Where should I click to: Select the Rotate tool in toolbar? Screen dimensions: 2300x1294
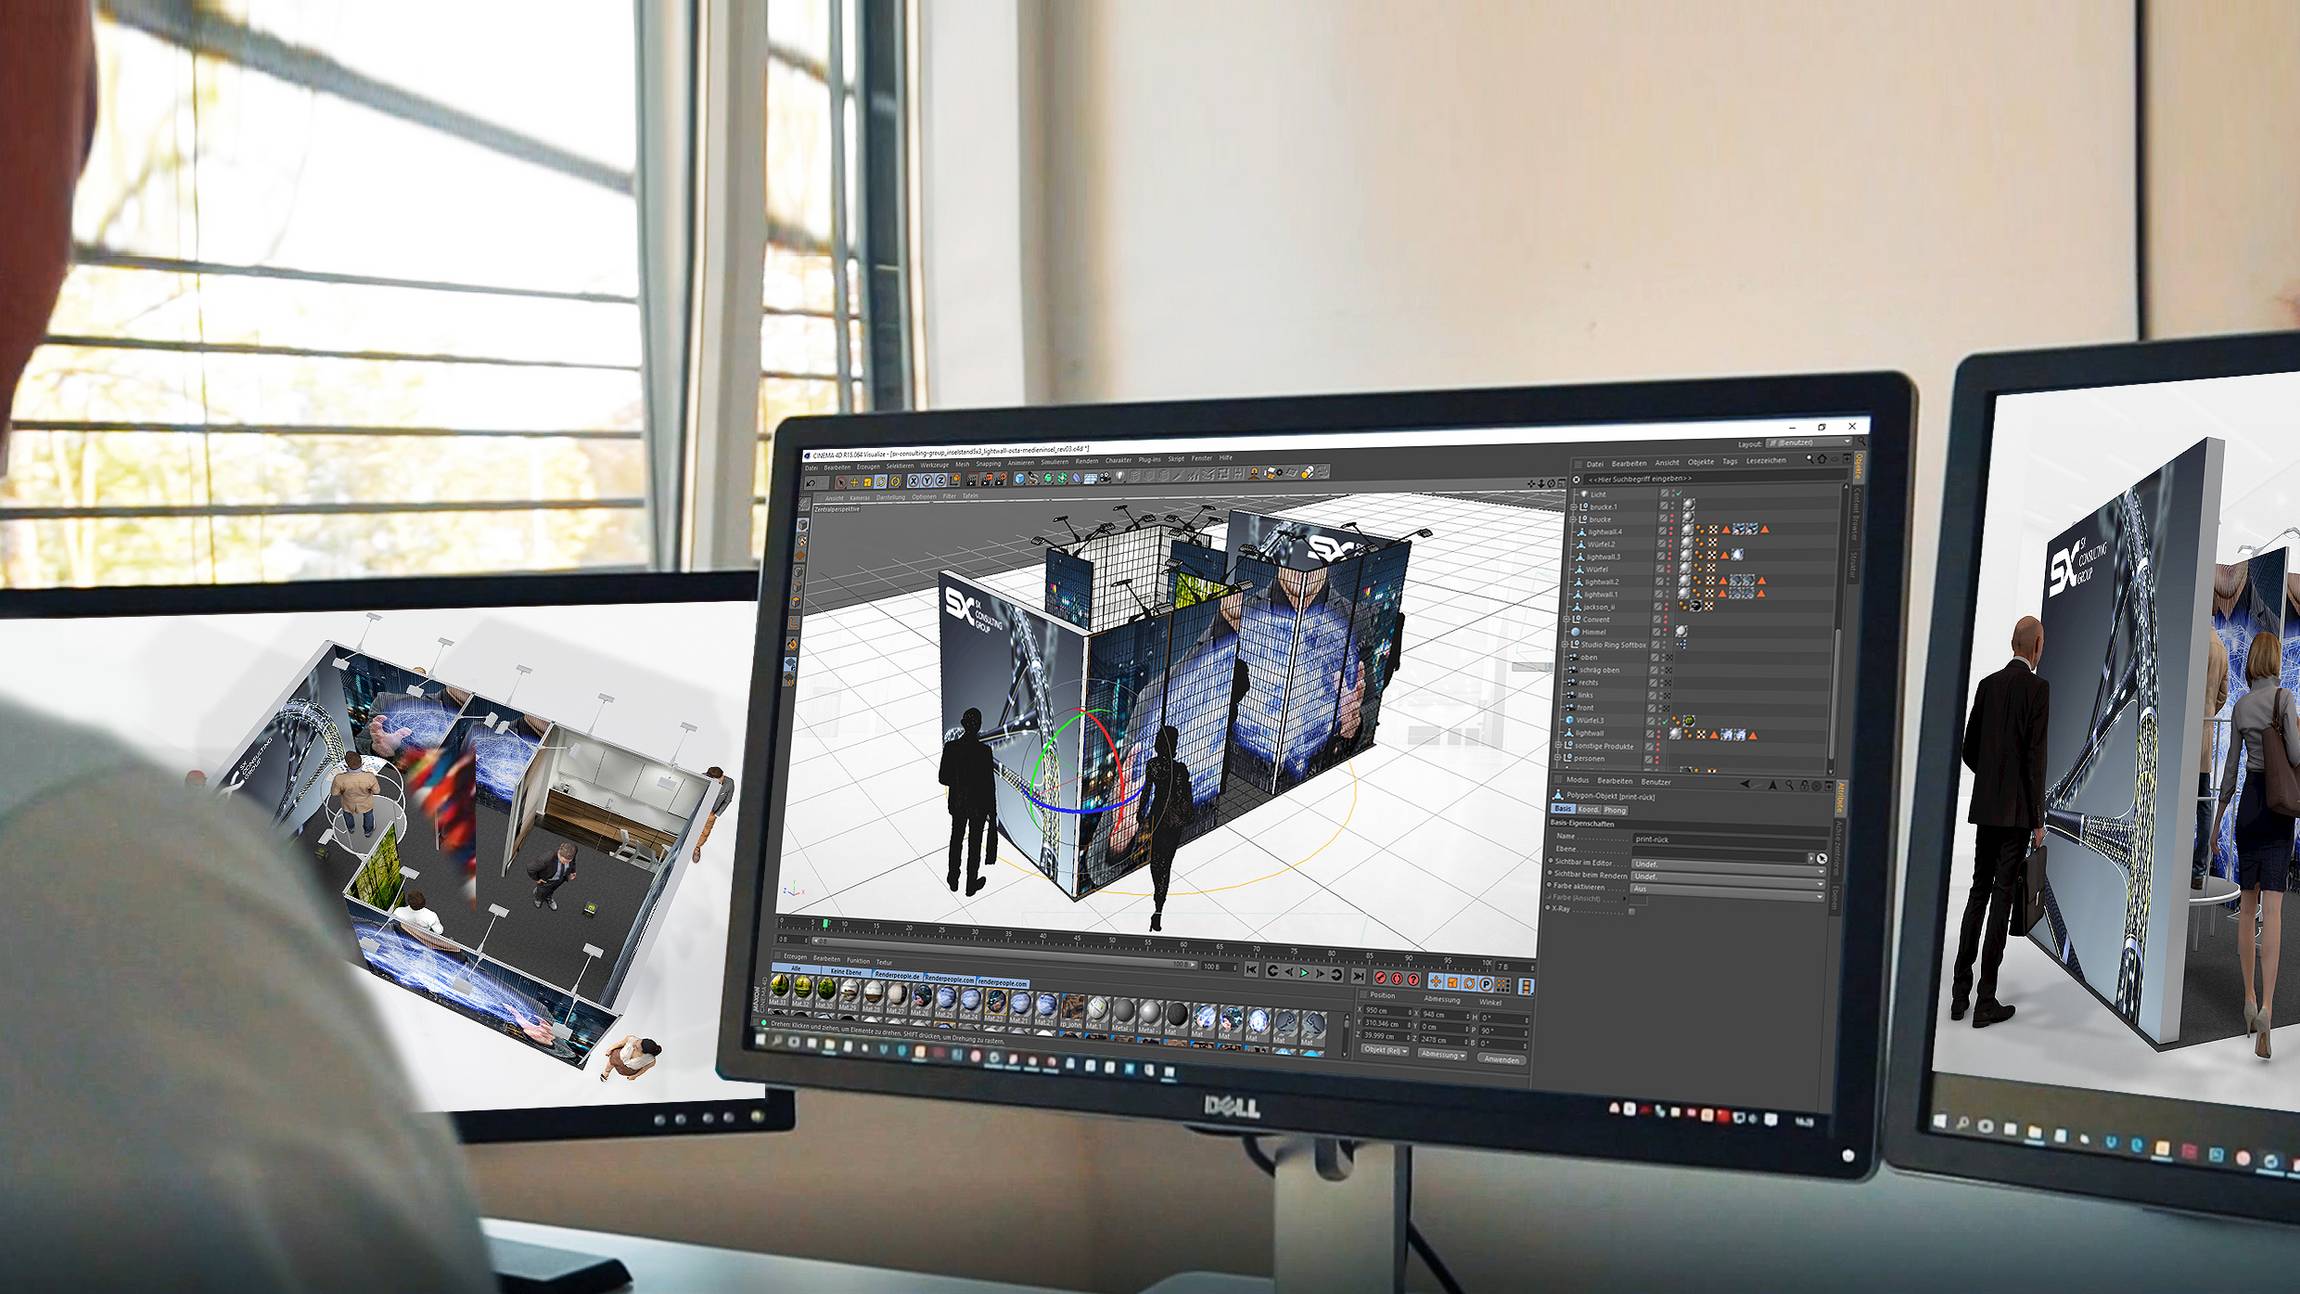click(x=881, y=482)
